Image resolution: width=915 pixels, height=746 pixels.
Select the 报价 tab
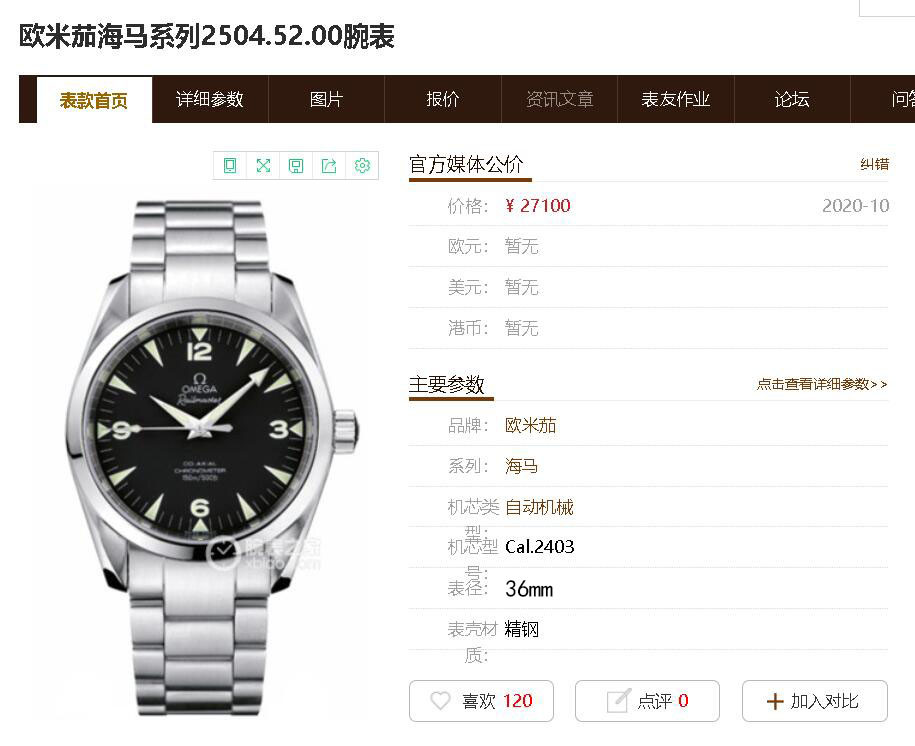(x=443, y=99)
